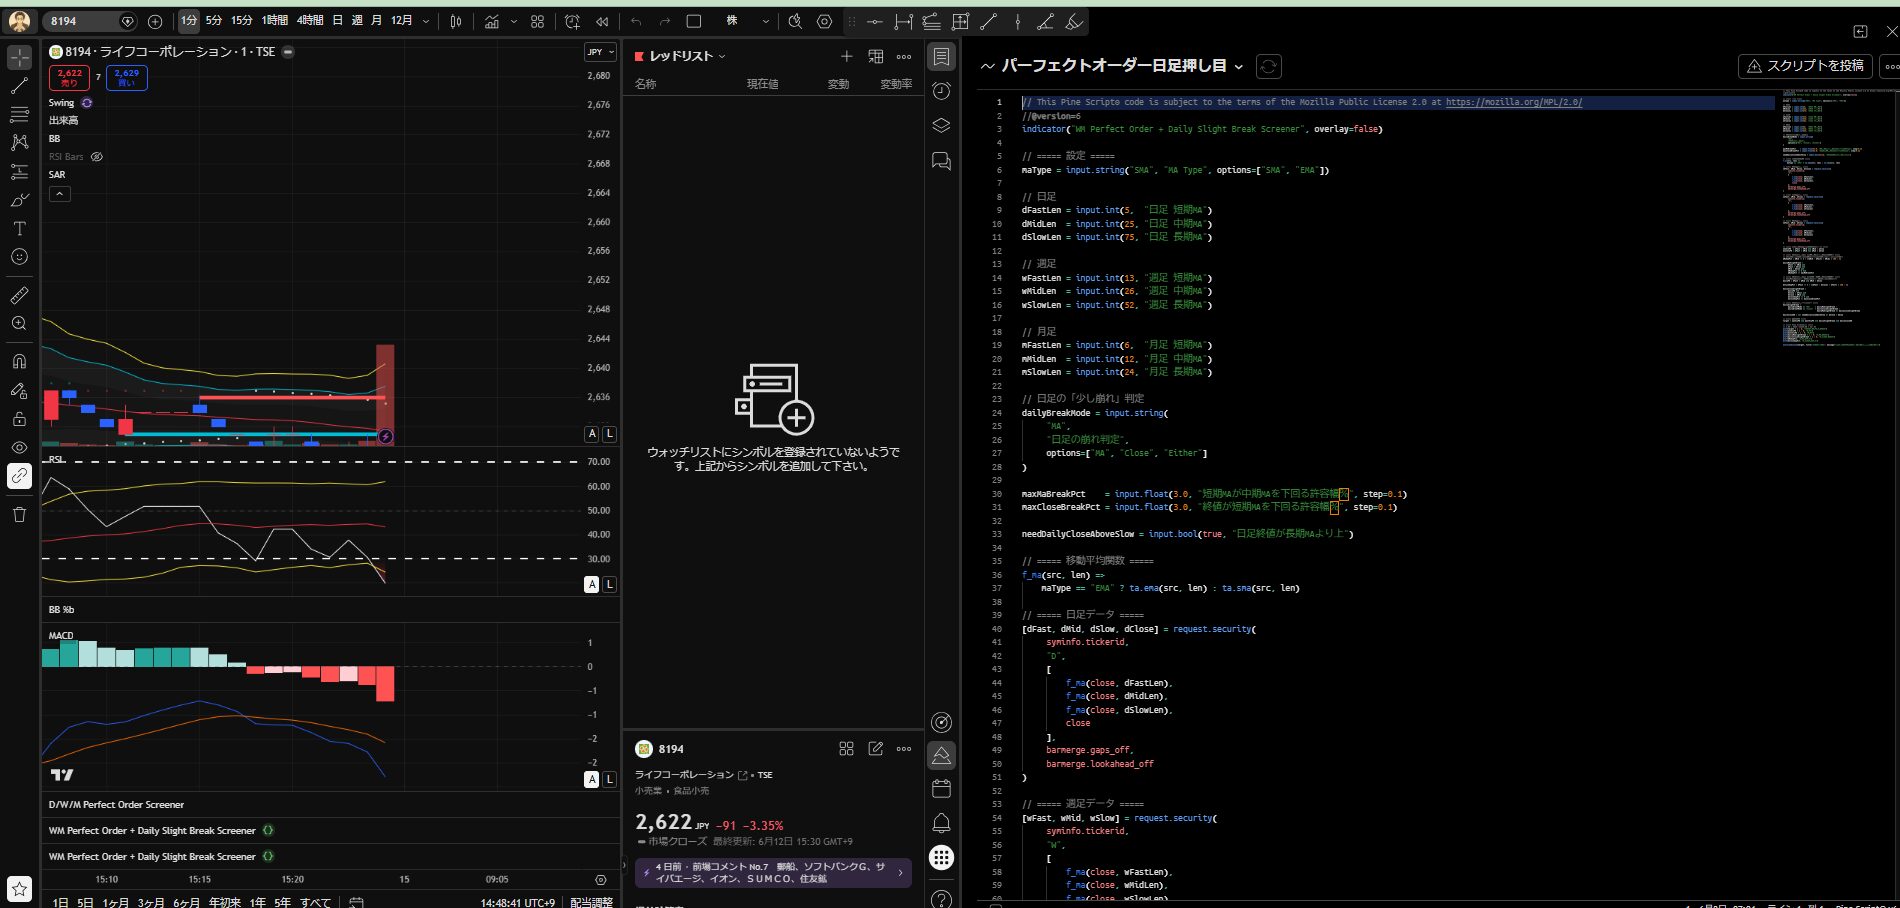Open the candlestick chart type selector
The height and width of the screenshot is (908, 1900).
pyautogui.click(x=456, y=21)
